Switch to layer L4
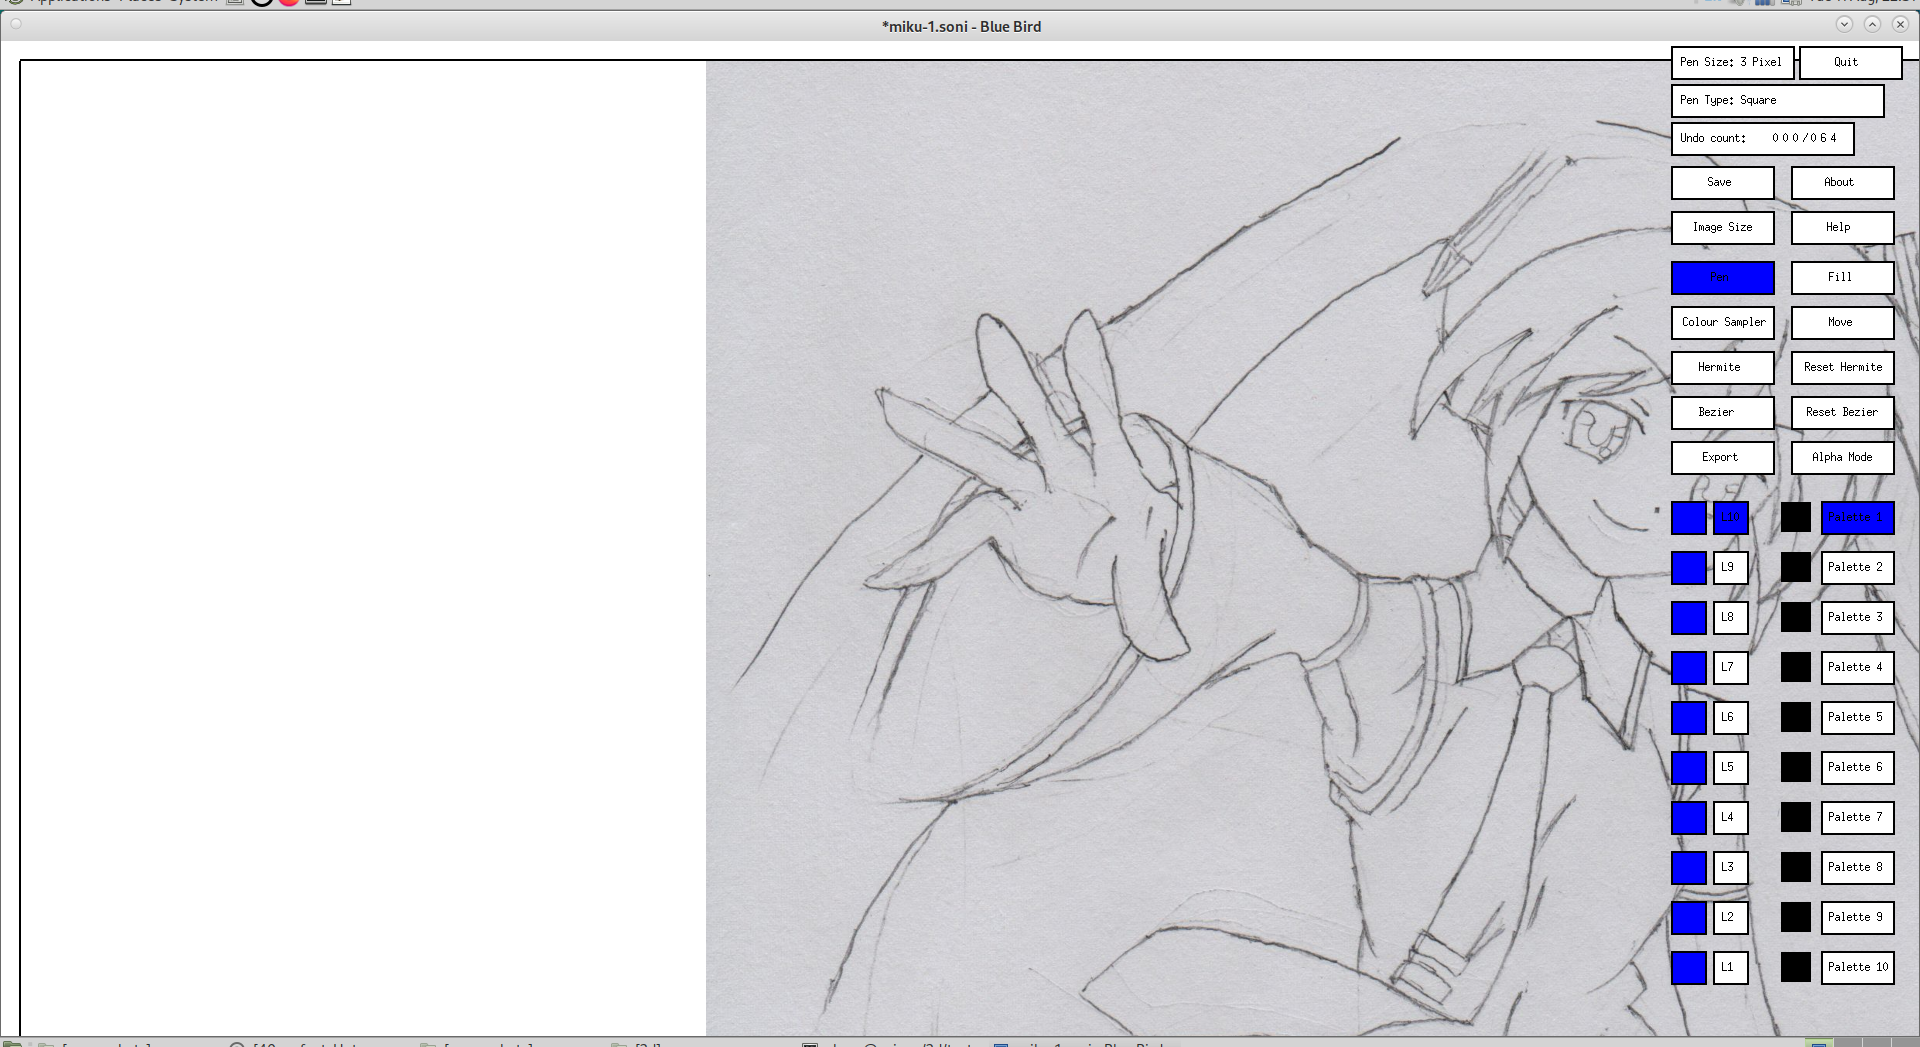Screen dimensions: 1920x1047 point(1731,818)
